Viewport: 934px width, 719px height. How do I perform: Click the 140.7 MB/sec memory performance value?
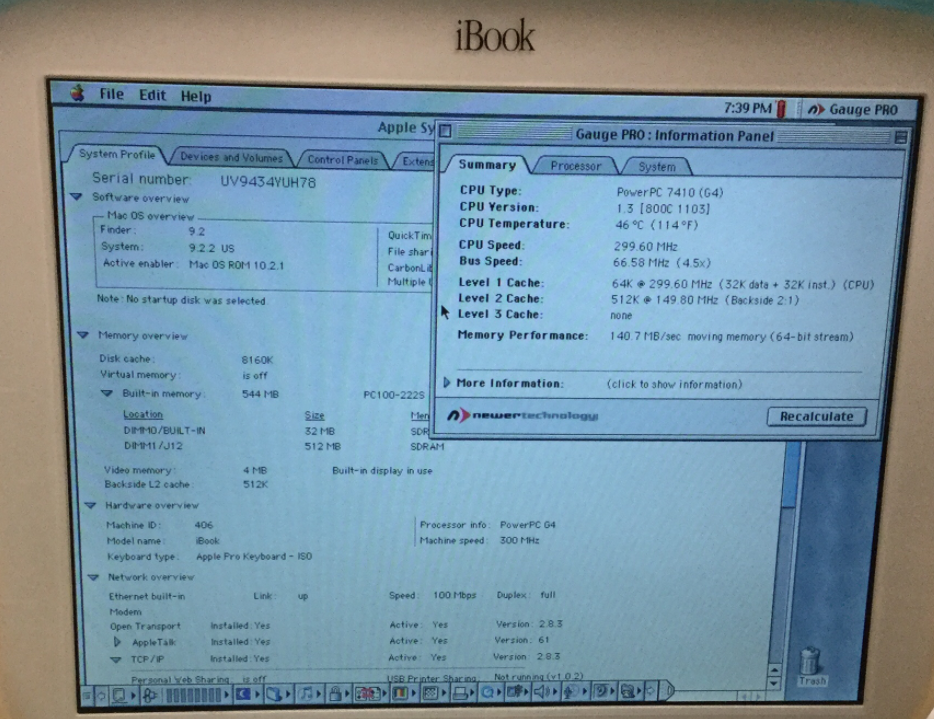pyautogui.click(x=731, y=337)
